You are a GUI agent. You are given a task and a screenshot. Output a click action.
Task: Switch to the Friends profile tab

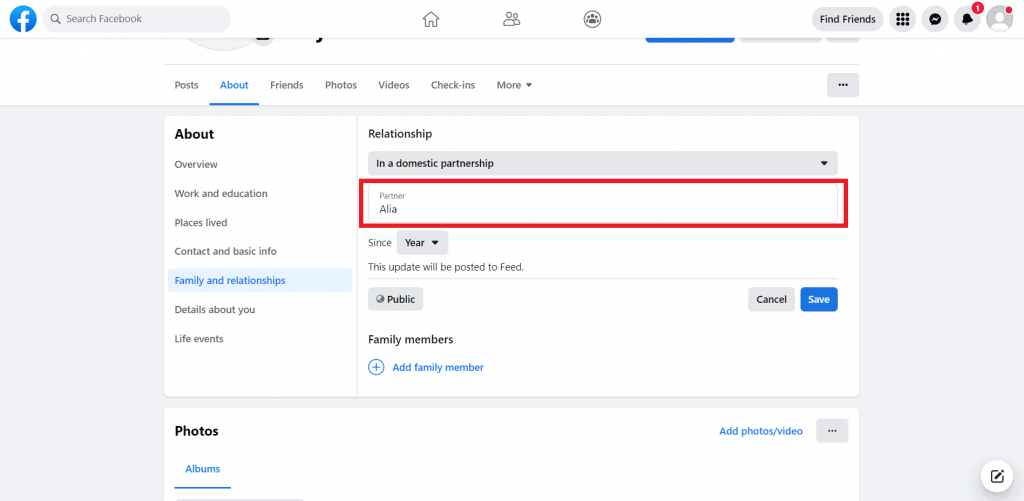(x=287, y=85)
